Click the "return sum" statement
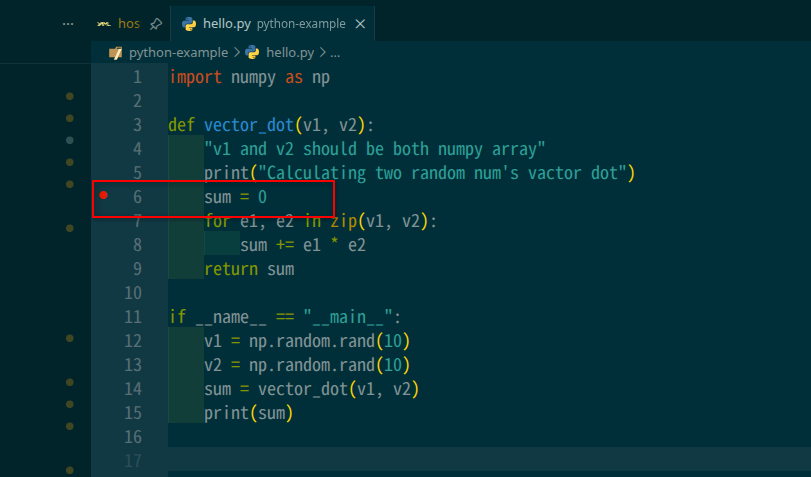 point(249,269)
